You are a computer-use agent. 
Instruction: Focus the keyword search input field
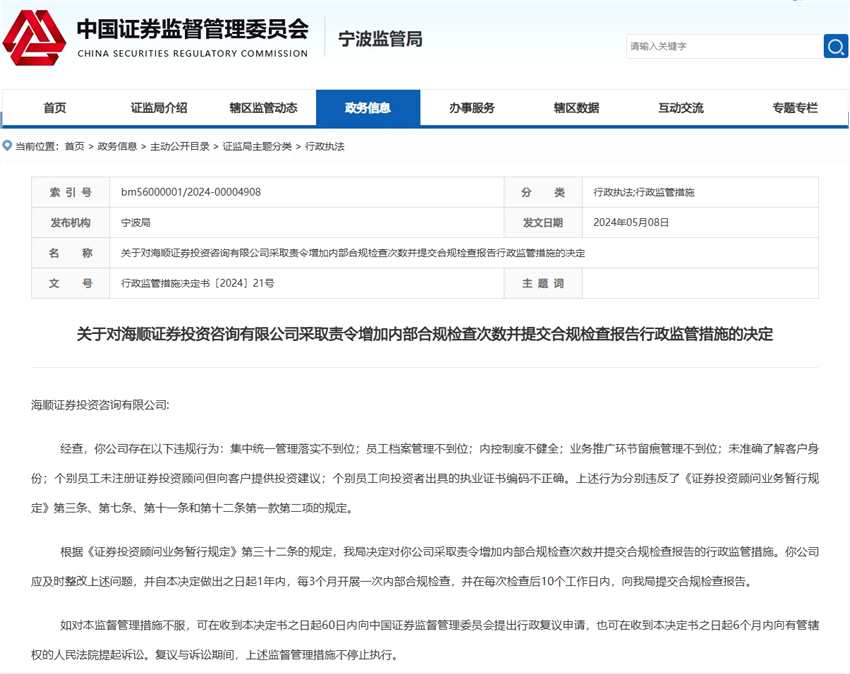tap(725, 46)
